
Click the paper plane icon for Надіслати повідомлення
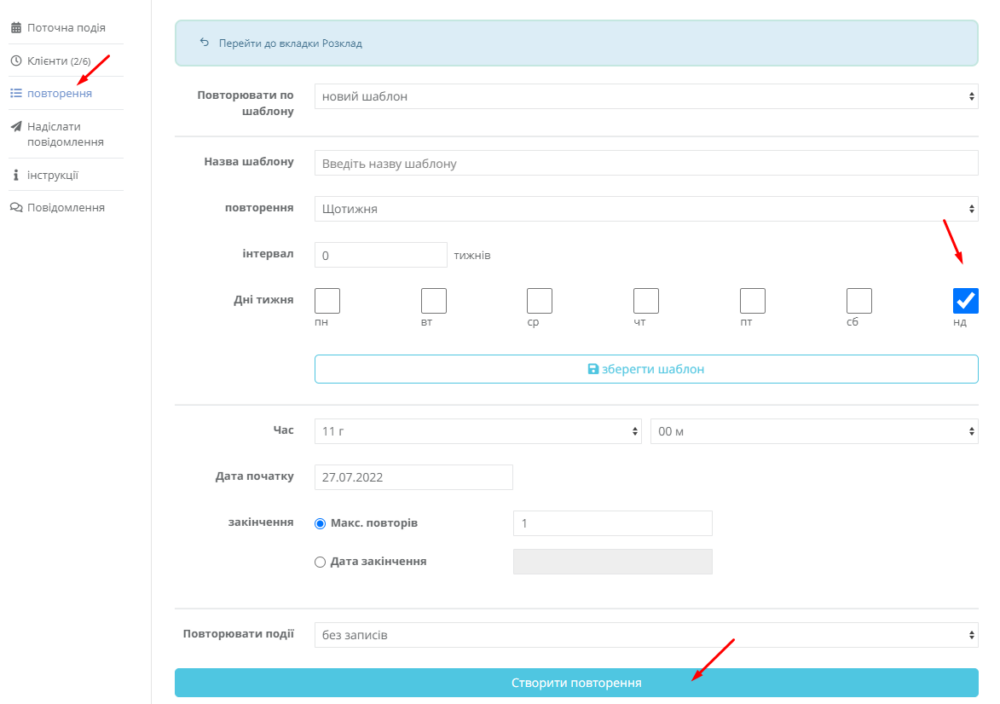click(x=16, y=126)
